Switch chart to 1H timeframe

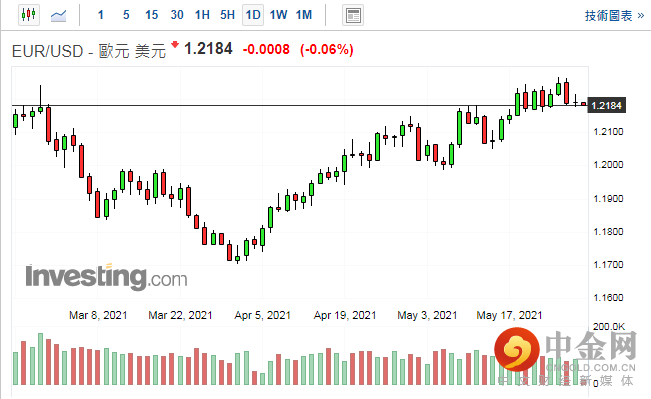click(202, 15)
